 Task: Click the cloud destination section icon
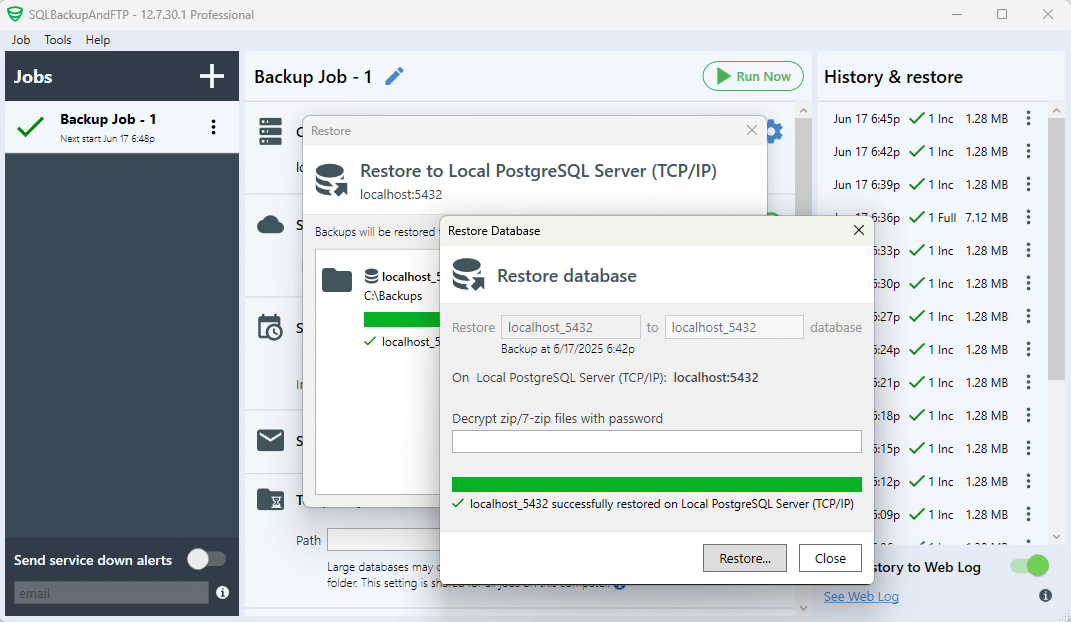(270, 225)
